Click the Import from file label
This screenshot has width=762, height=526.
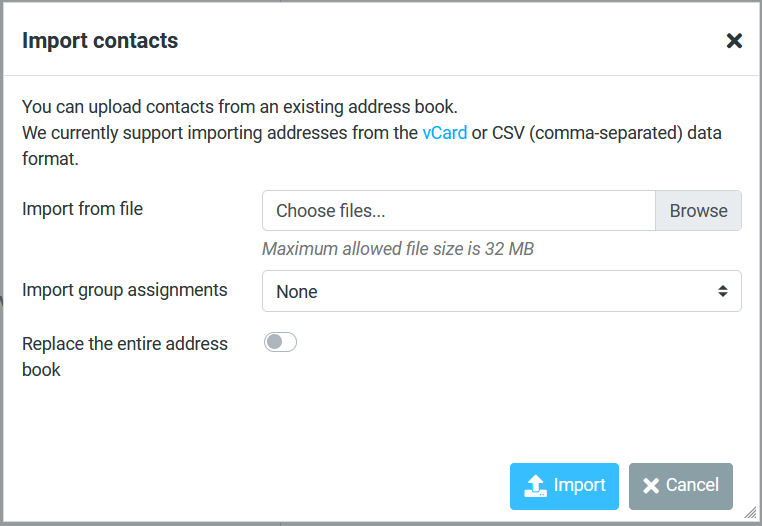[x=82, y=209]
